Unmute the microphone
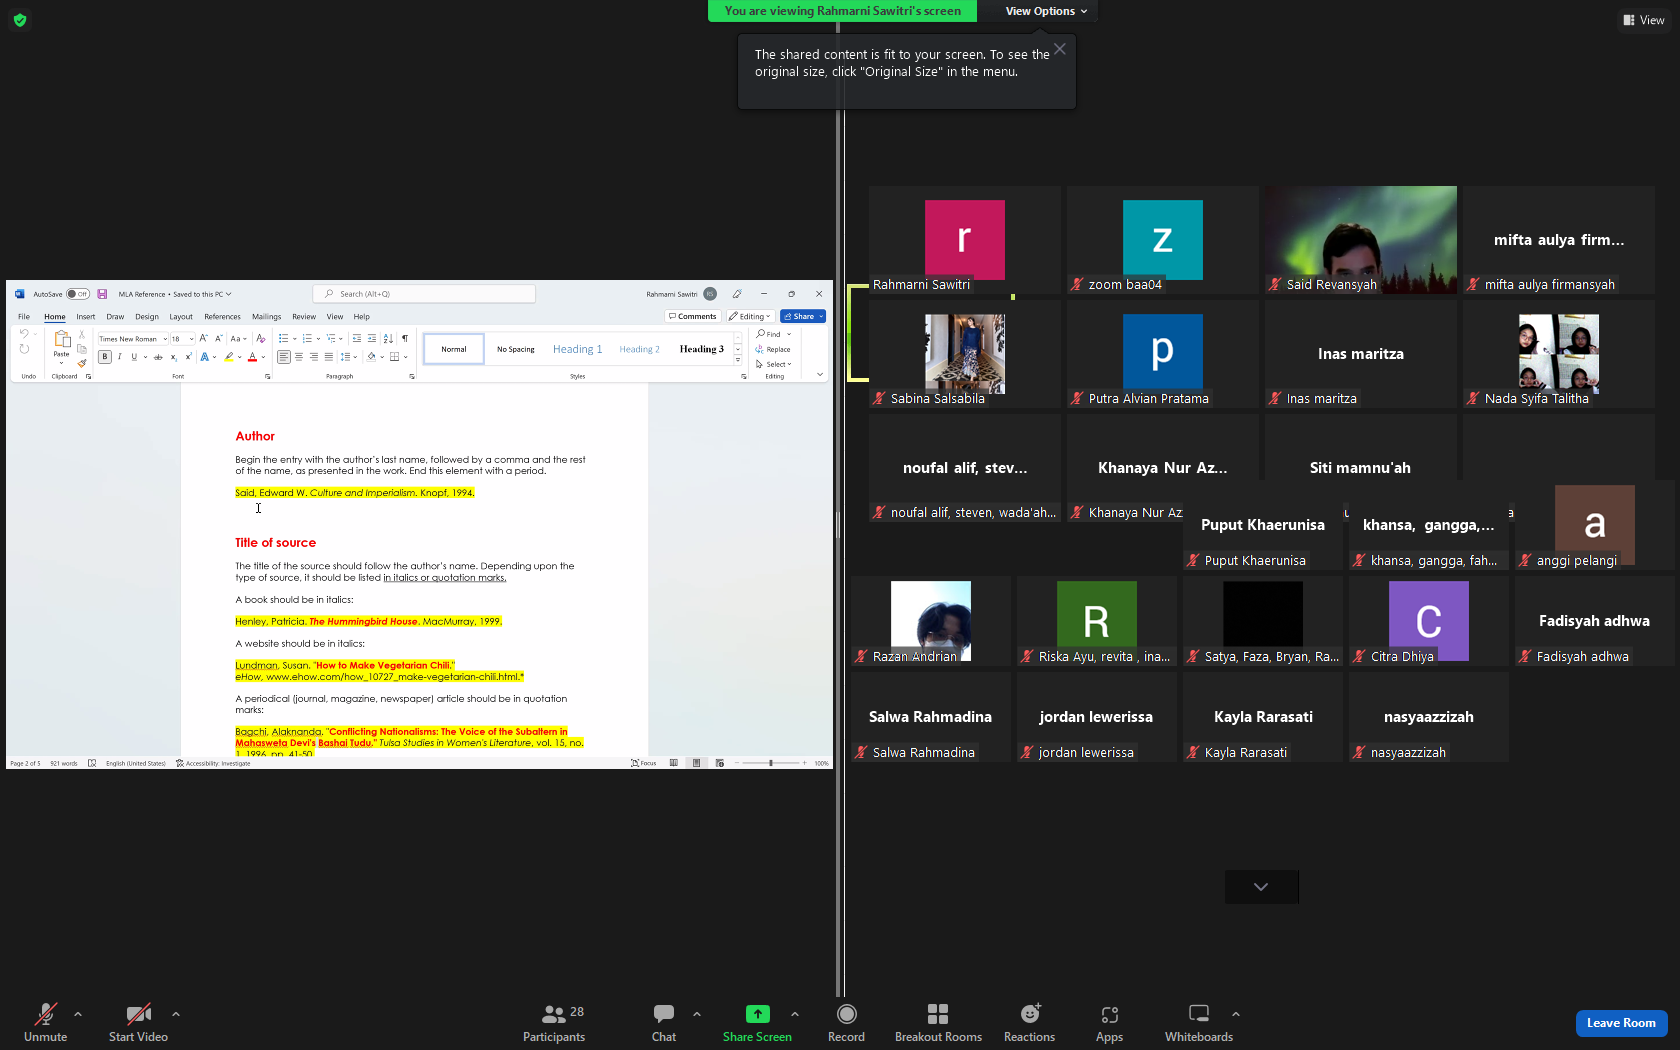Screen dimensions: 1680x1050 45,1023
